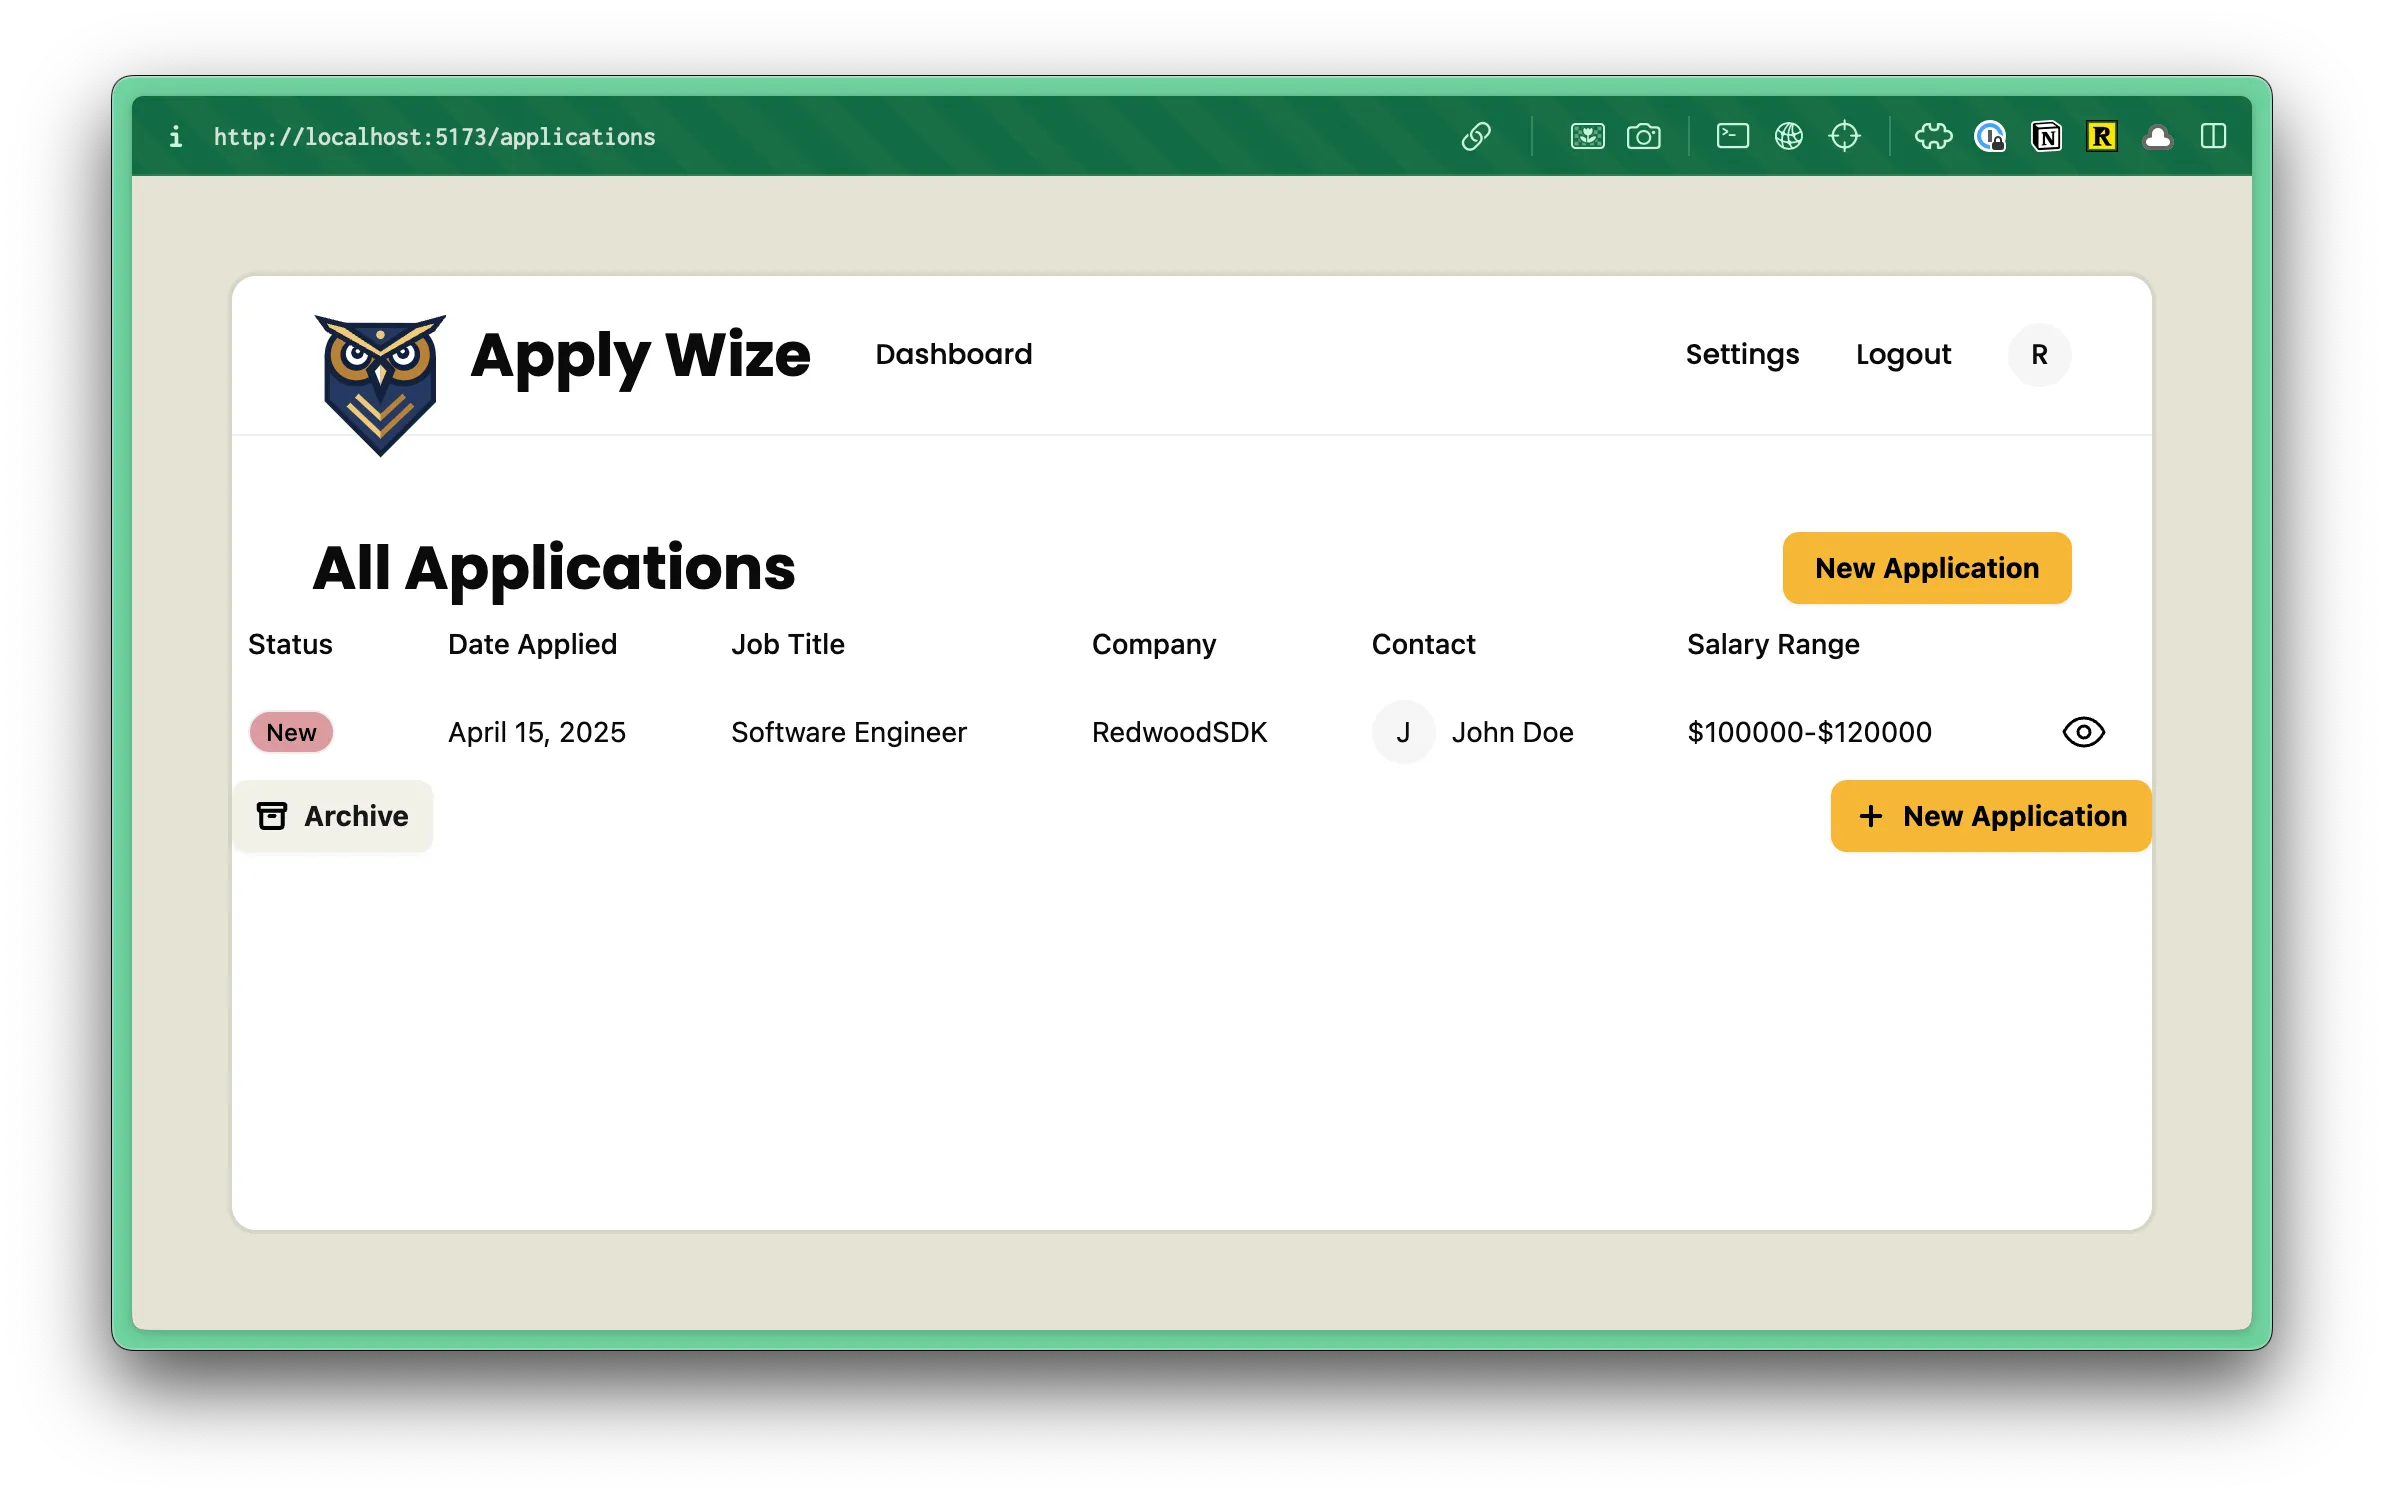
Task: Open the terminal console icon
Action: [x=1732, y=136]
